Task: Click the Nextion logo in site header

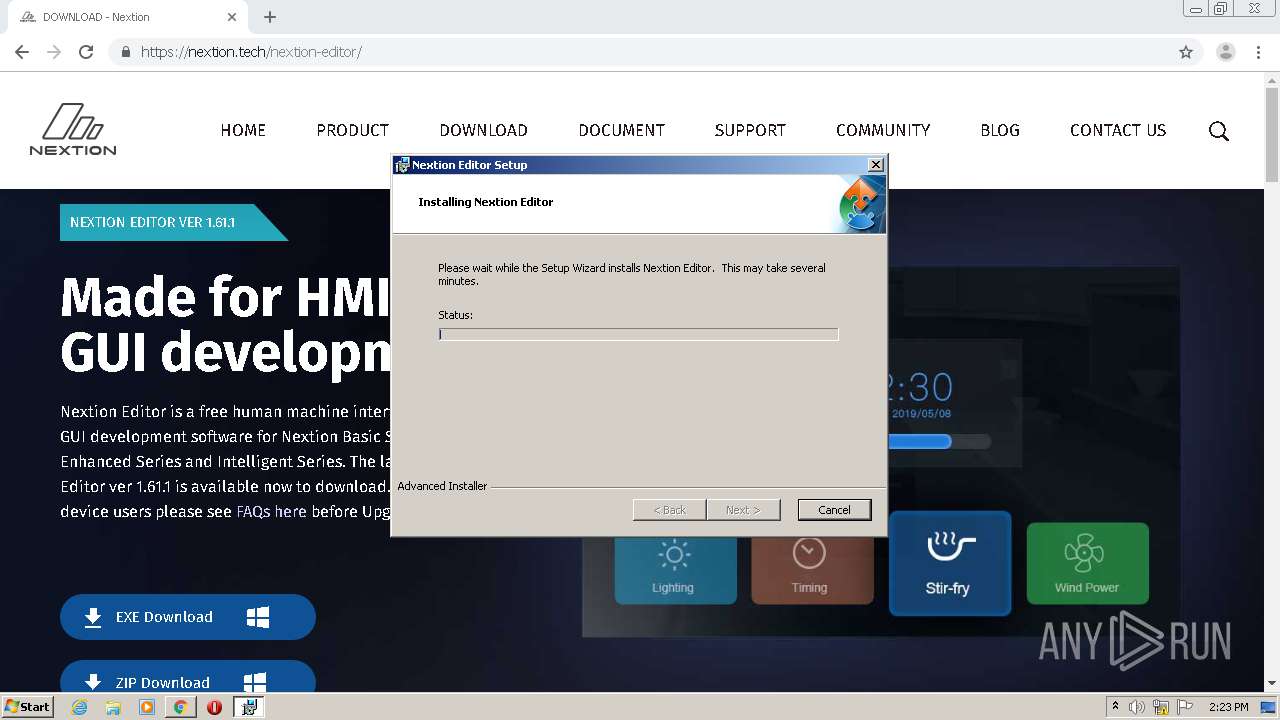Action: pos(73,129)
